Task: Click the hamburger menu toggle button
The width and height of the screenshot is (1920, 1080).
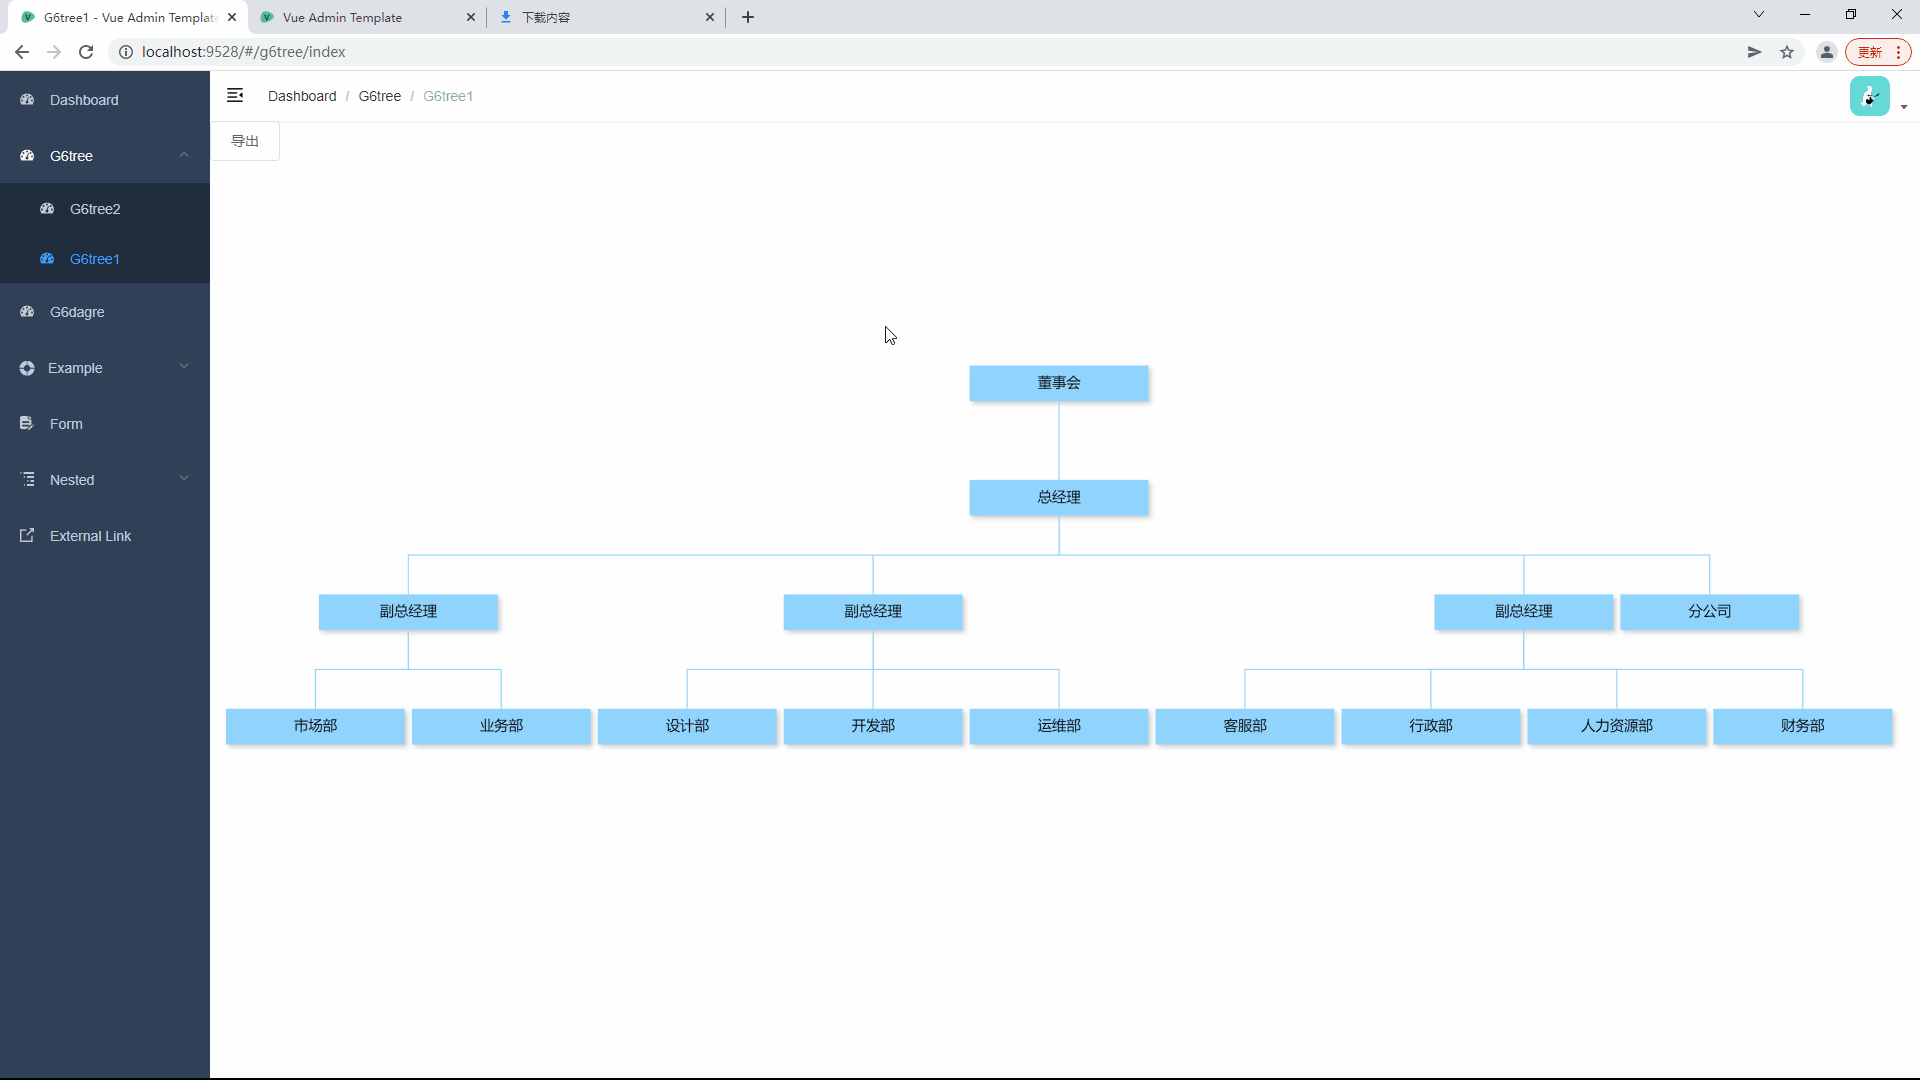Action: tap(235, 95)
